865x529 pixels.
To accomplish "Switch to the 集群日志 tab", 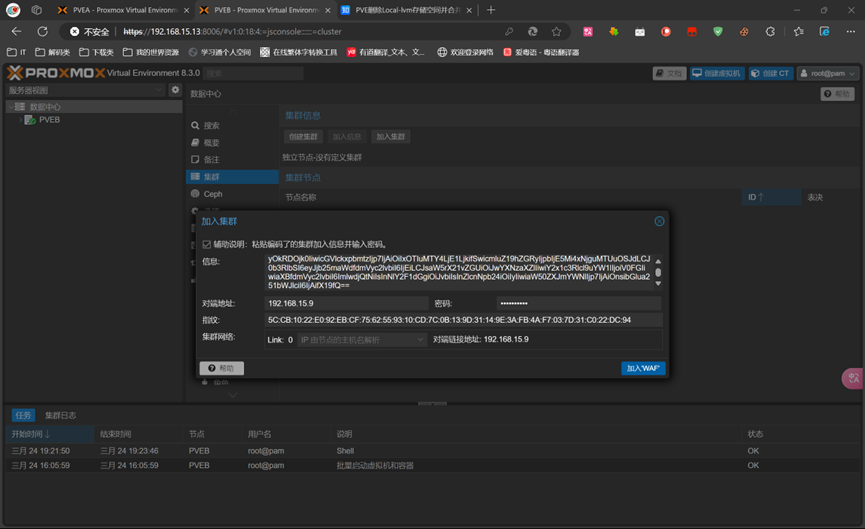I will pyautogui.click(x=61, y=415).
